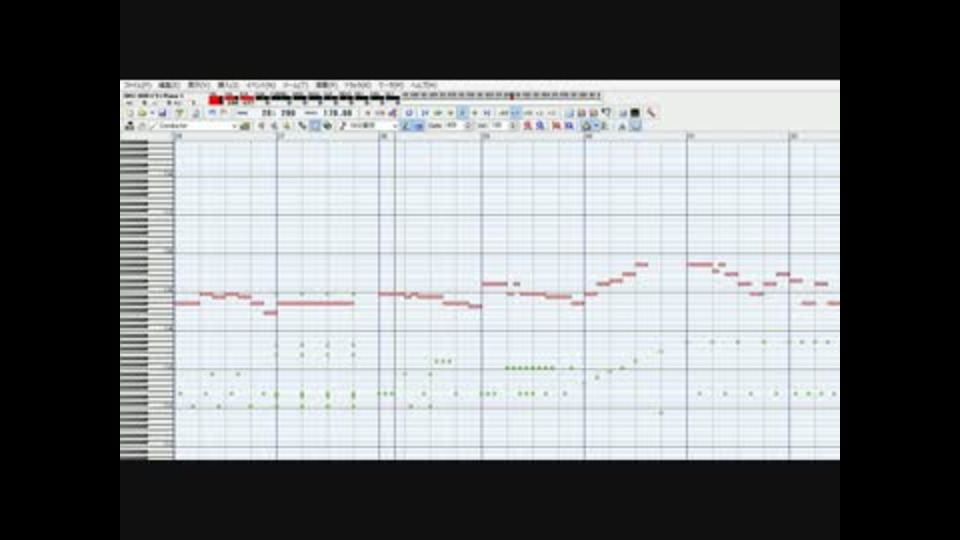
Task: Open the Insert menu (fourth menu)
Action: point(228,85)
